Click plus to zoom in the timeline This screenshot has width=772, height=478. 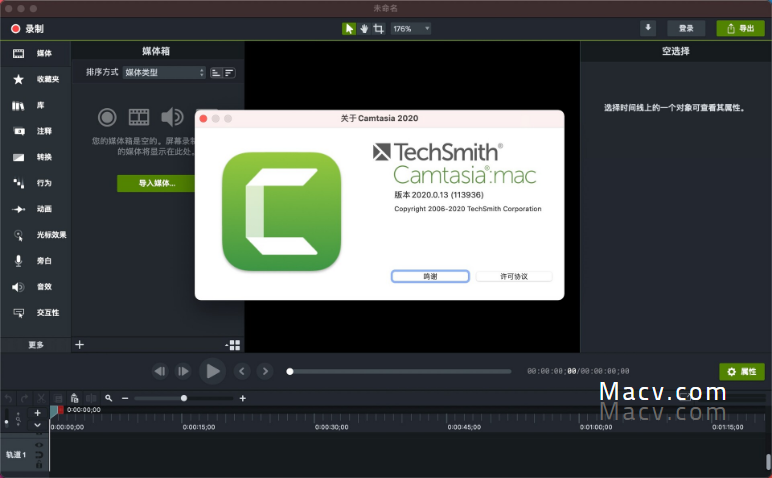point(243,398)
